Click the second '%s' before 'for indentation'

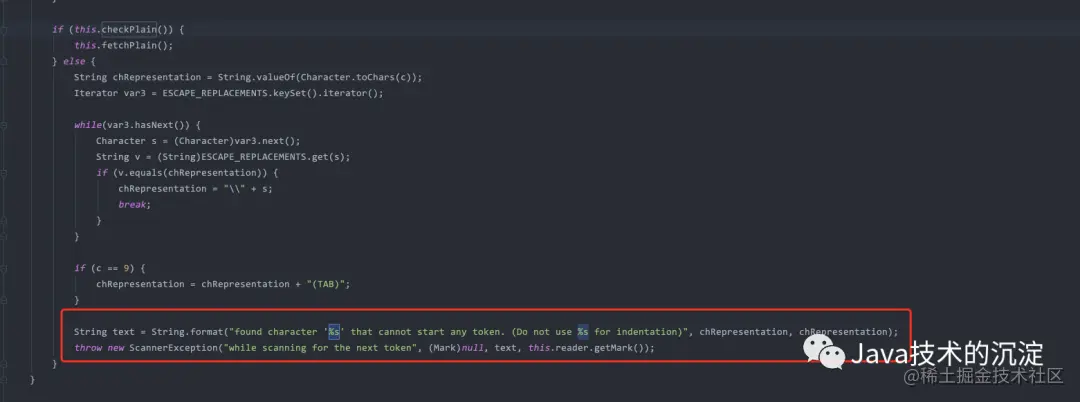(583, 332)
